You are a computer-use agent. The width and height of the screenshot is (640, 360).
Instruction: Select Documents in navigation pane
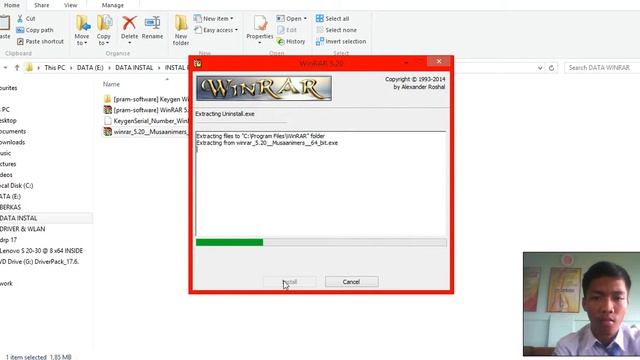(13, 131)
